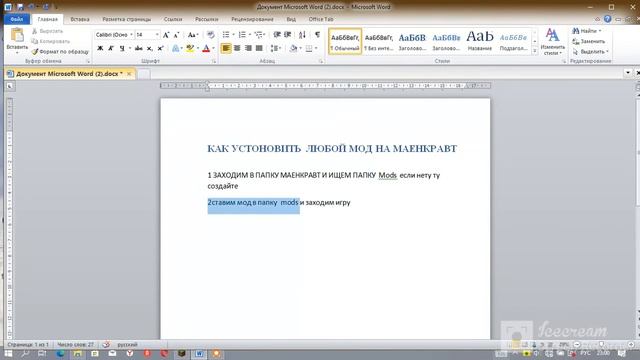Apply red font color button
640x360 pixels.
pyautogui.click(x=206, y=48)
